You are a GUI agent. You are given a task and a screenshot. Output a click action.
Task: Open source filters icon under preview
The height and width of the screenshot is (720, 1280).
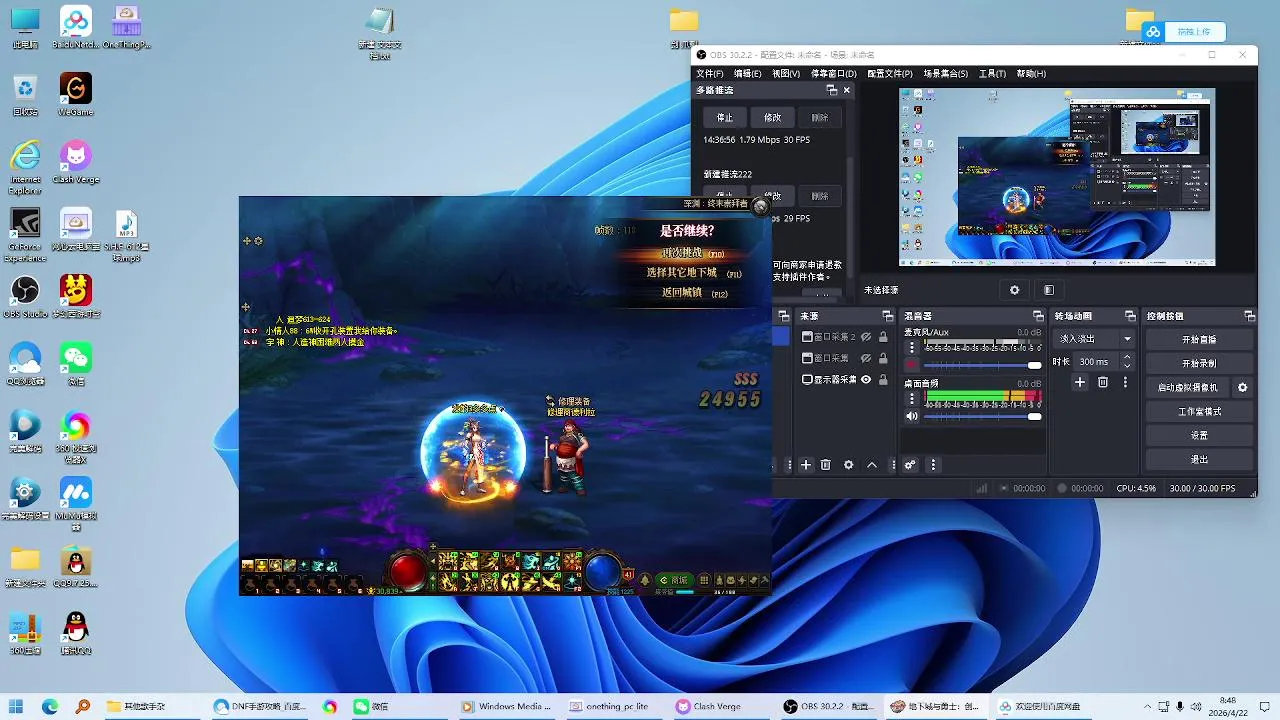1048,290
